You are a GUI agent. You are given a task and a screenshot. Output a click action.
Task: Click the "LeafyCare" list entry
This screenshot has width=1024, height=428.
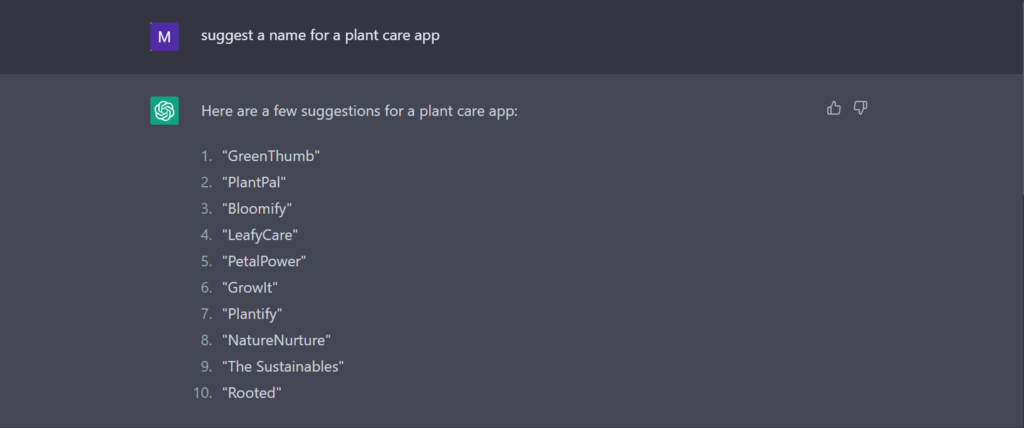[x=260, y=235]
